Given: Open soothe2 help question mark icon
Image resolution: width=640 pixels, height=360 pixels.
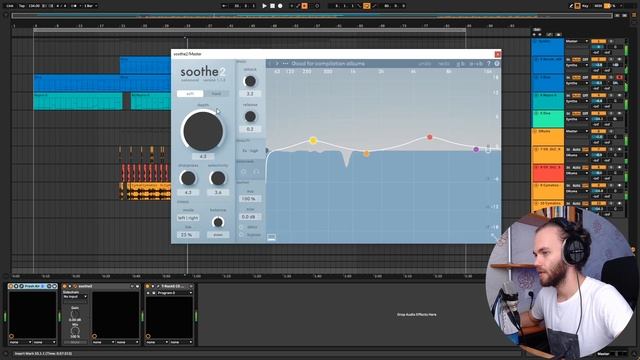Looking at the screenshot, I should click(489, 64).
